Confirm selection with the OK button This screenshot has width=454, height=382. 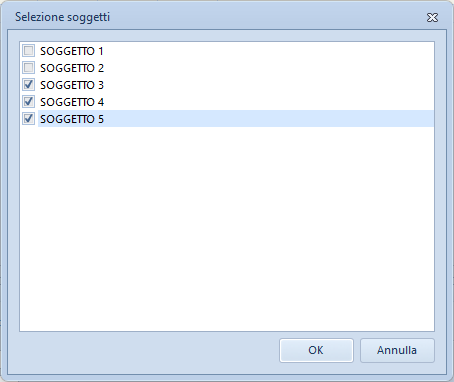(x=316, y=350)
